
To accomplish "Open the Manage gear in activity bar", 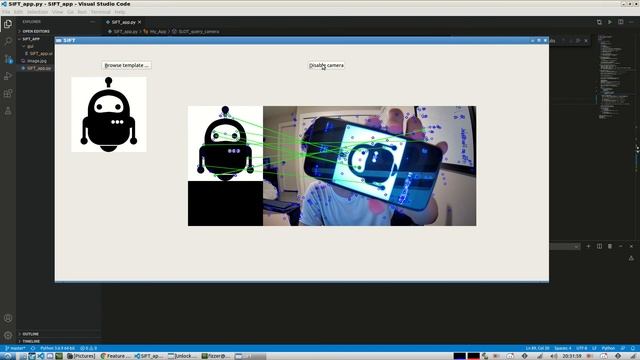I will [x=8, y=336].
